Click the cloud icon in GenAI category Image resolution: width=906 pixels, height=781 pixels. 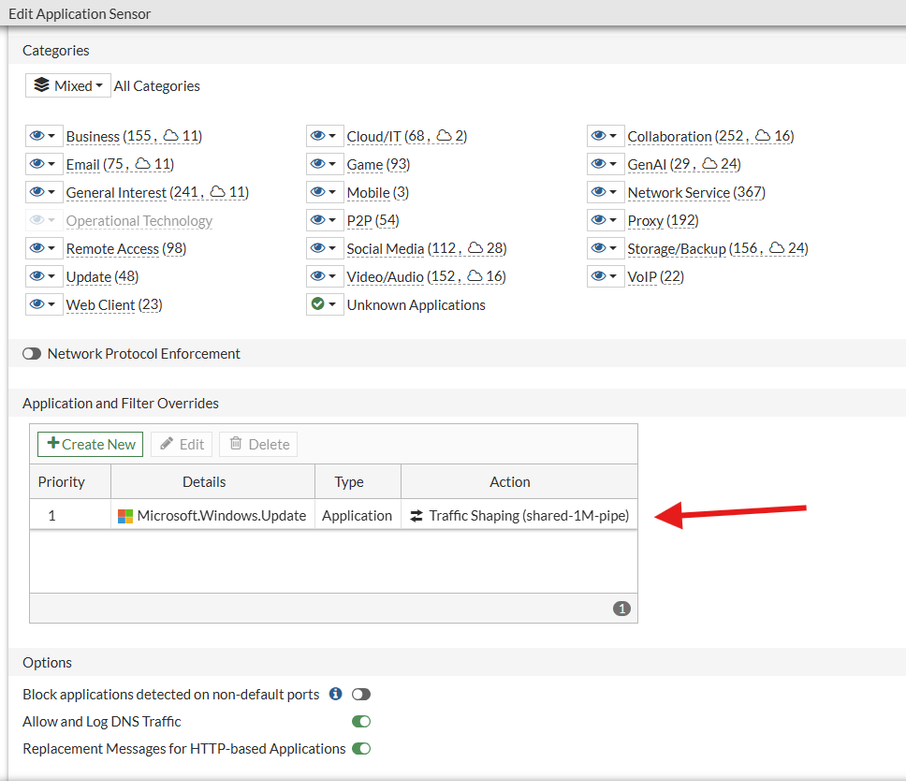click(x=710, y=163)
